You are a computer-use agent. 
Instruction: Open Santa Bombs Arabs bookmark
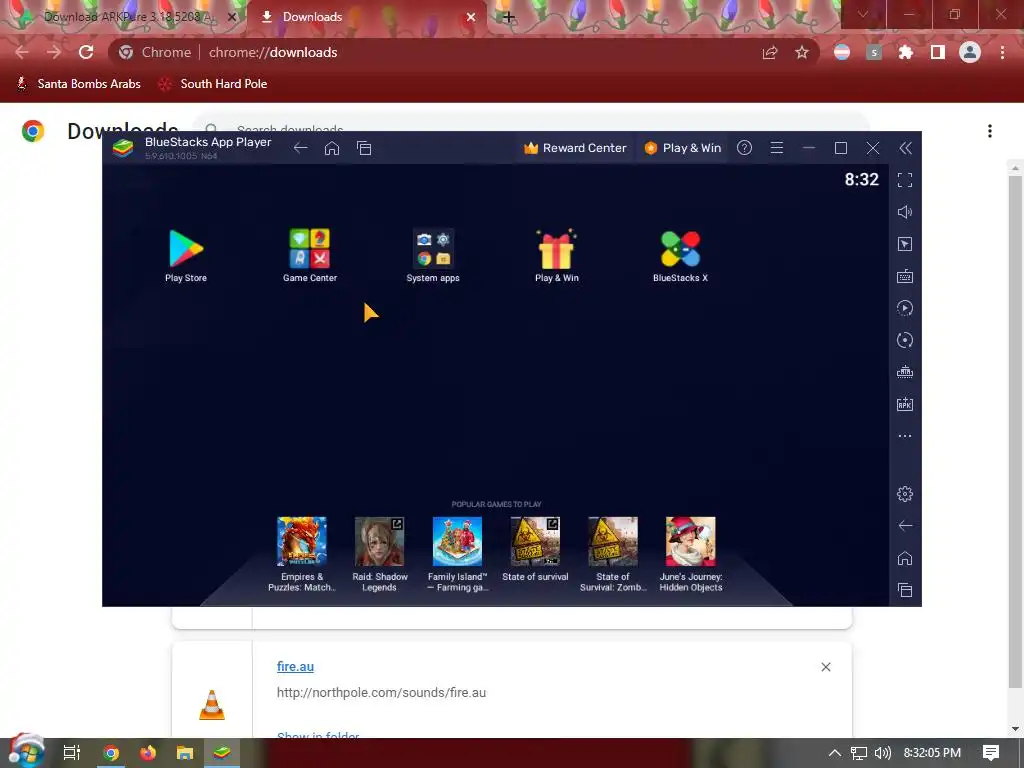pos(78,84)
